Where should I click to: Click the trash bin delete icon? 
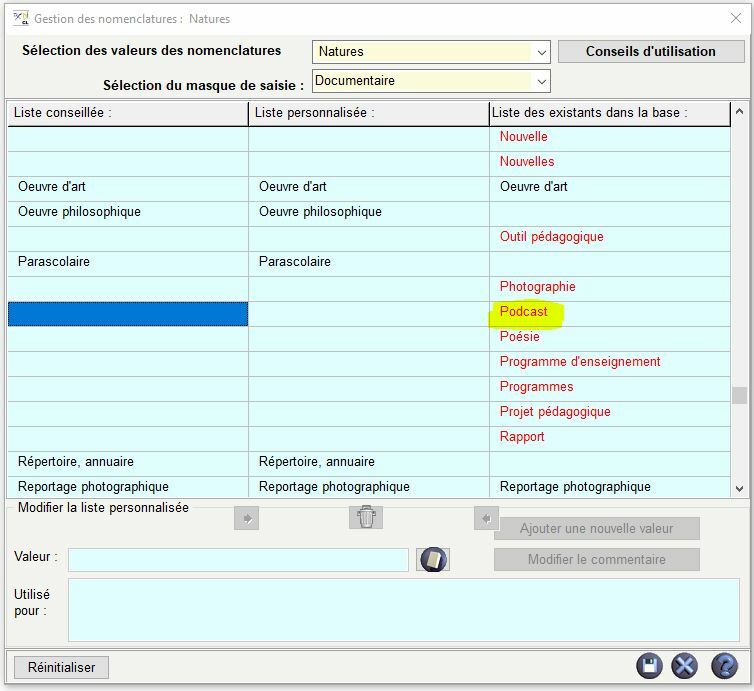(x=366, y=517)
